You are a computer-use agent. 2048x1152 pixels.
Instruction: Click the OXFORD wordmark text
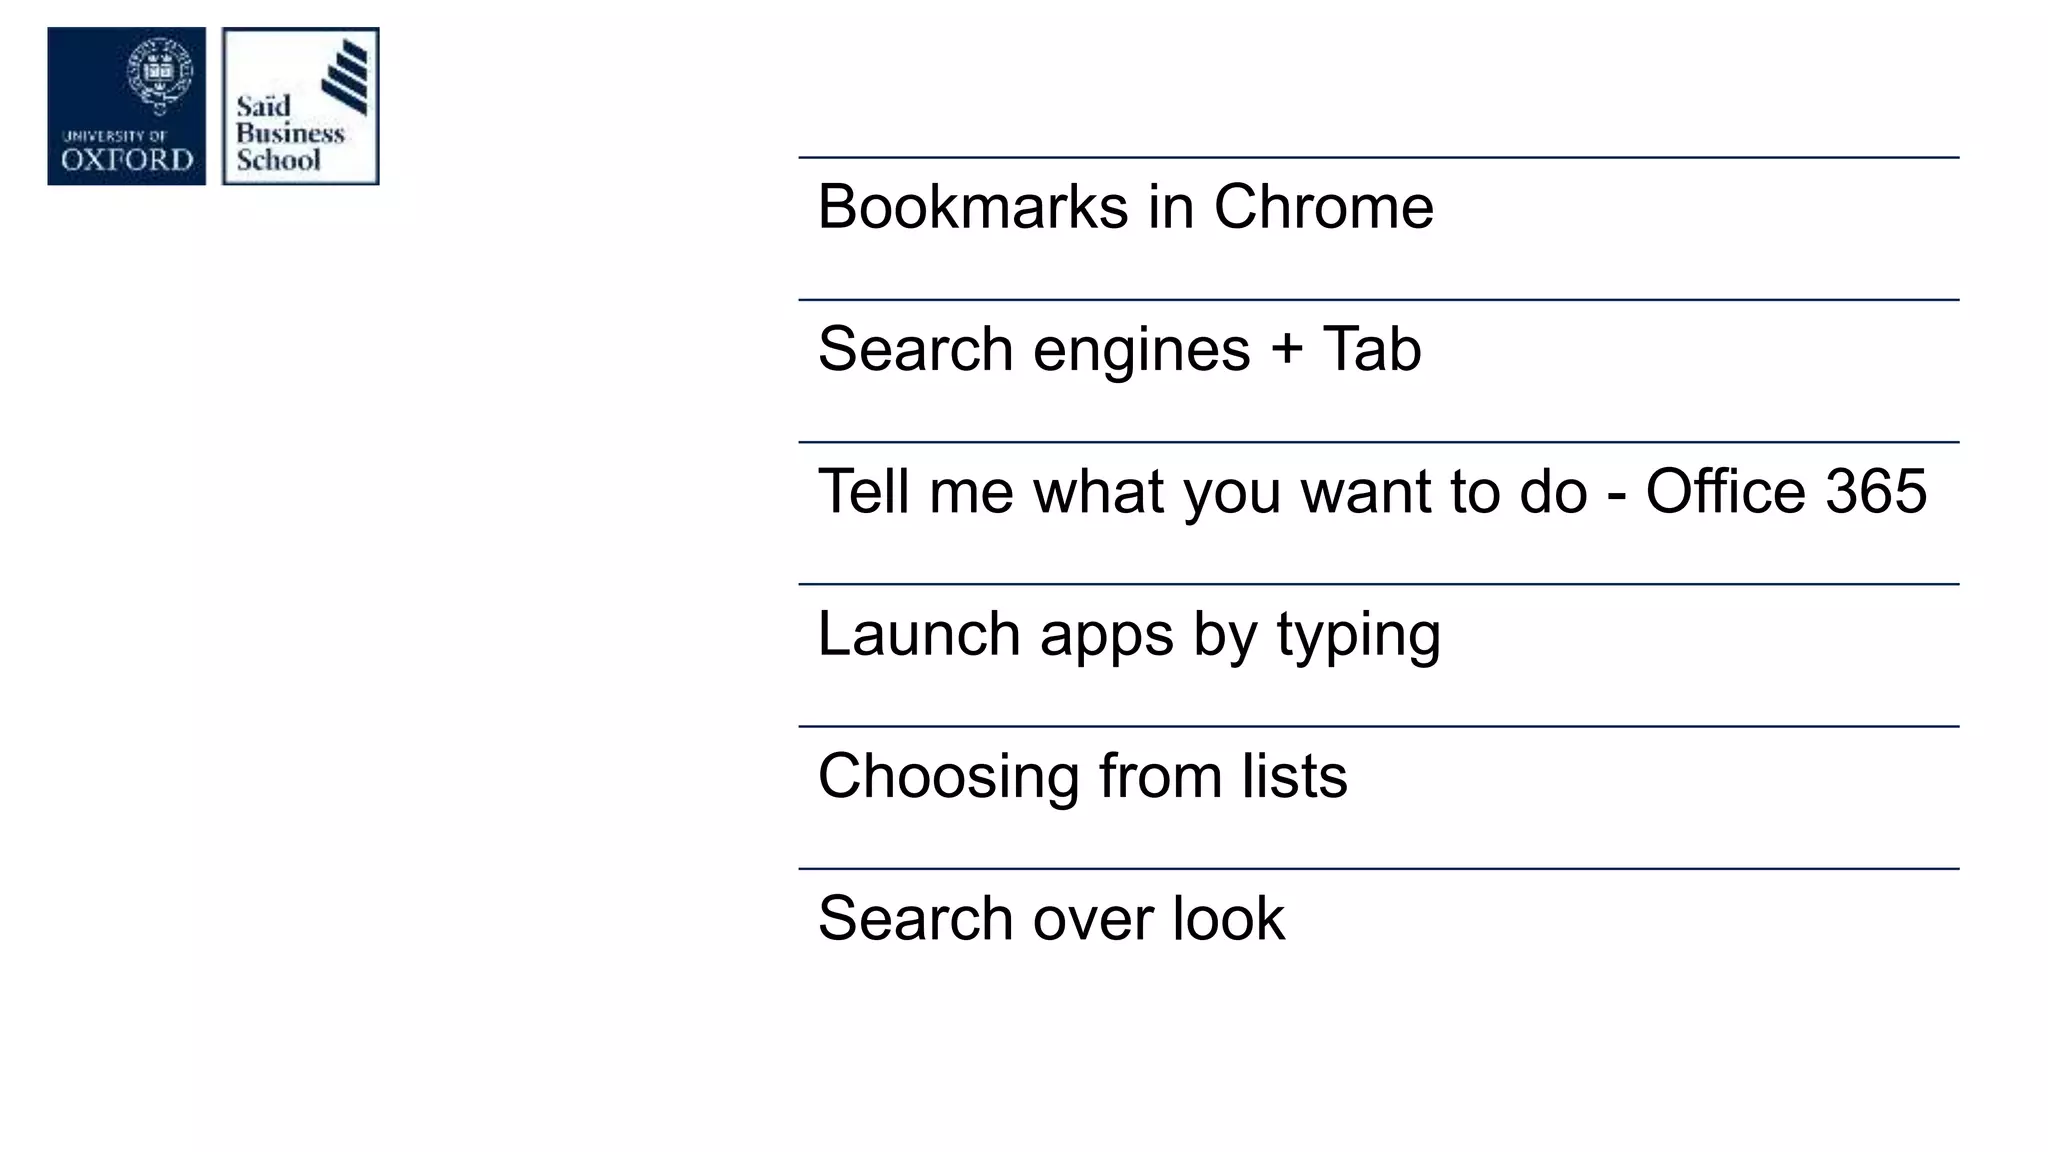(127, 160)
